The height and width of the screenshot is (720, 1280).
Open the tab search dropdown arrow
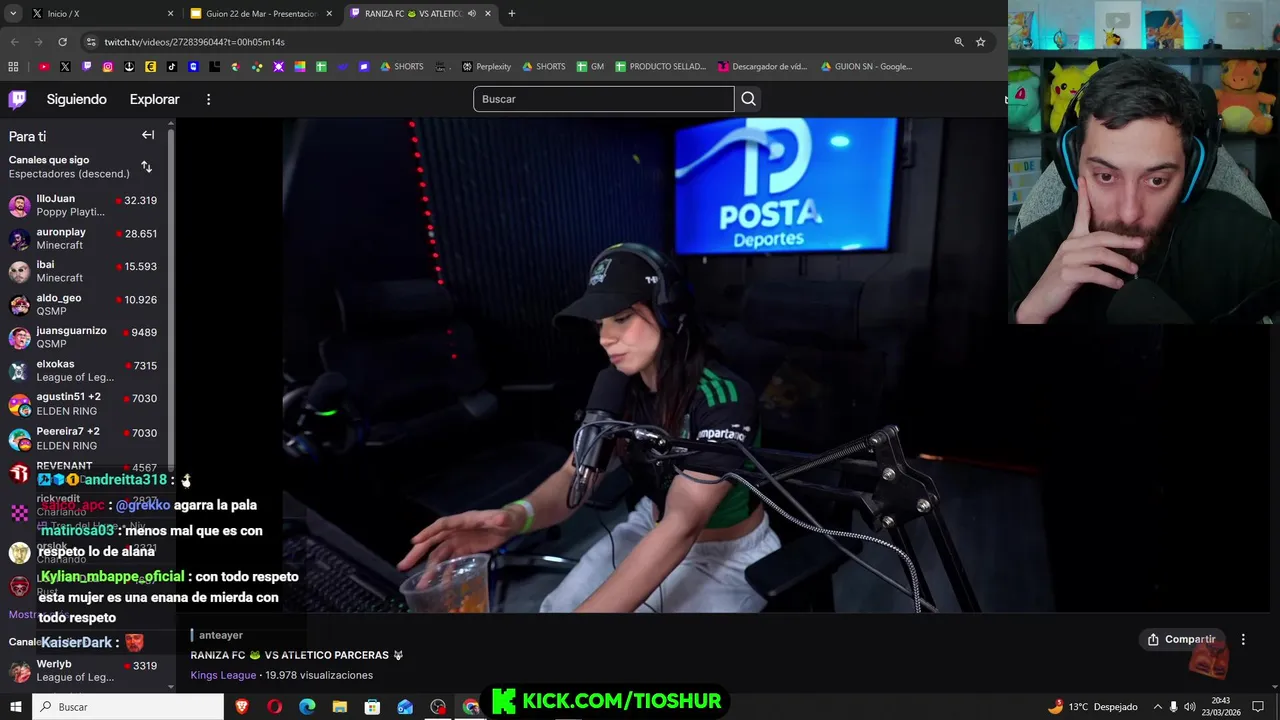click(13, 13)
